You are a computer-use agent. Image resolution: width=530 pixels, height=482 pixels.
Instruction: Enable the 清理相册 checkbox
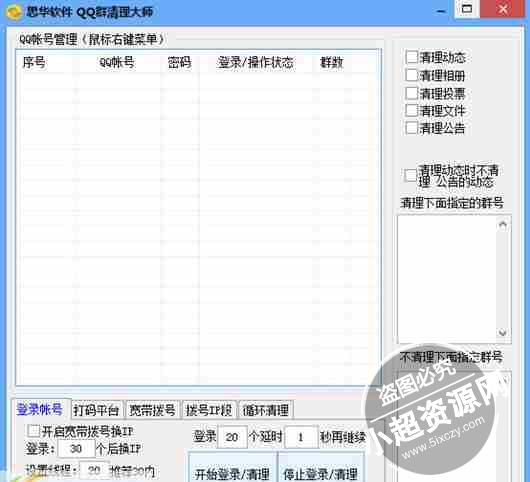pos(412,75)
